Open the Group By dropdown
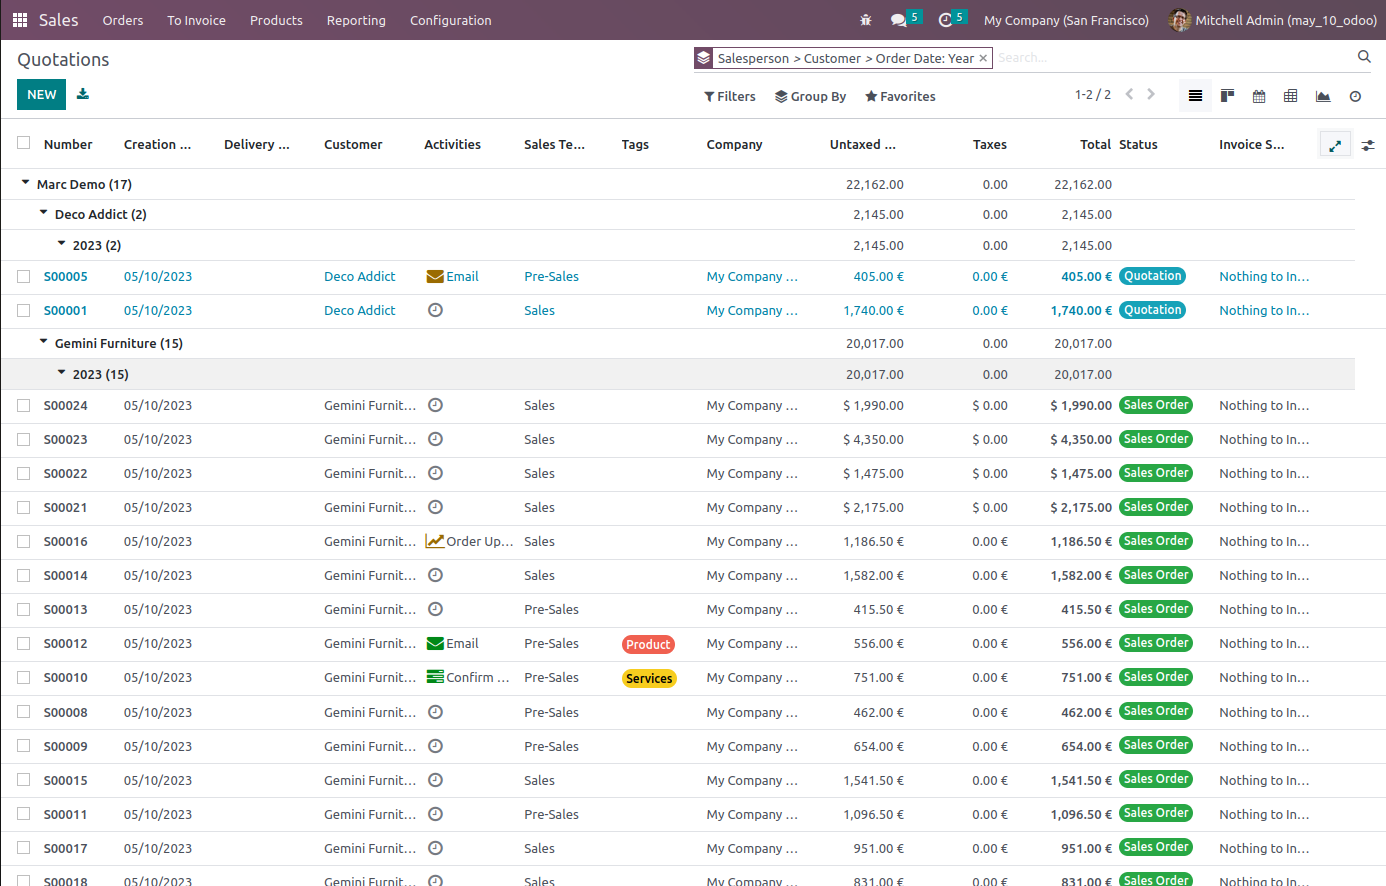Screen dimensions: 1386x886 810,96
